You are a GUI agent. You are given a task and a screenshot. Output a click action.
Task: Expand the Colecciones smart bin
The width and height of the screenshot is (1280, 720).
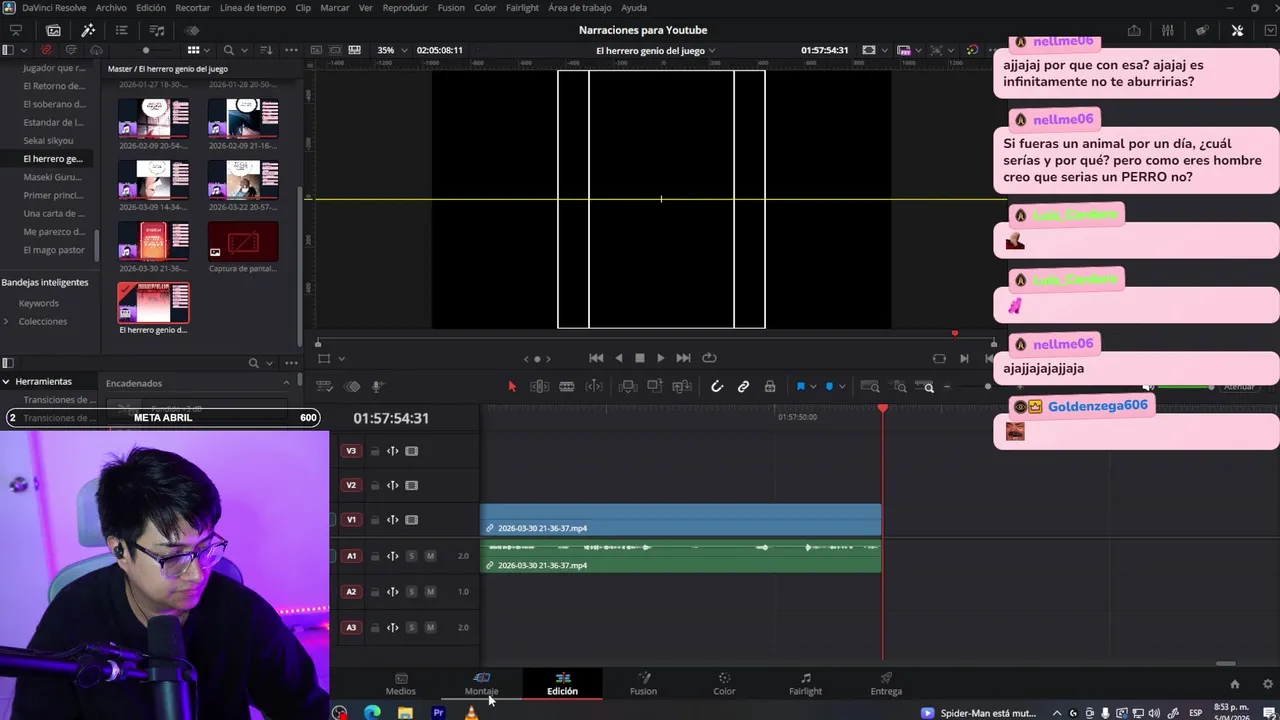[x=6, y=321]
